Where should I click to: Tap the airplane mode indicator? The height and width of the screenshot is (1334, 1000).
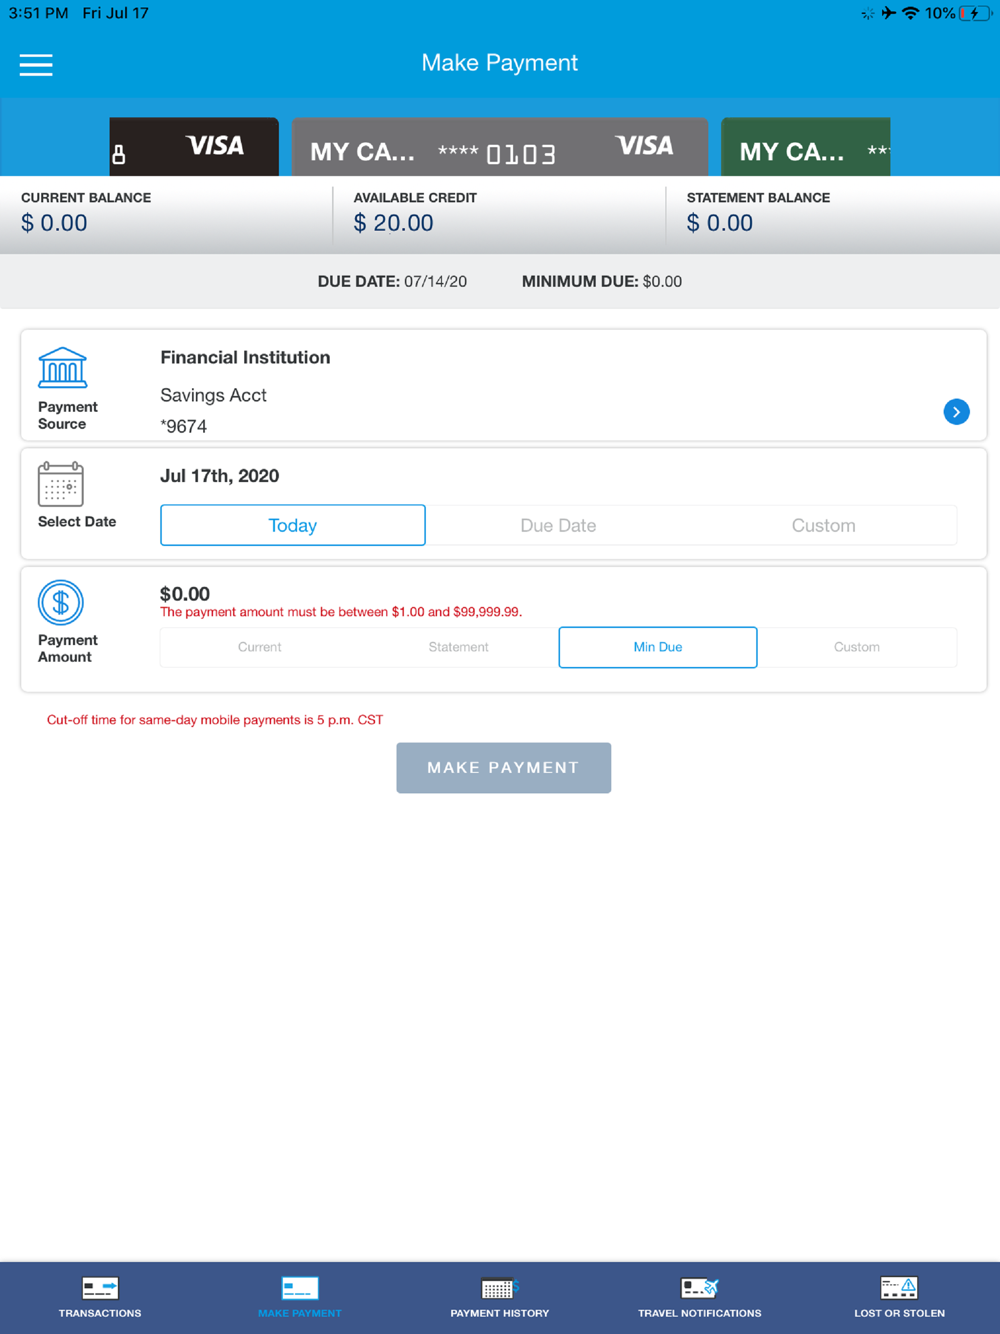coord(888,13)
